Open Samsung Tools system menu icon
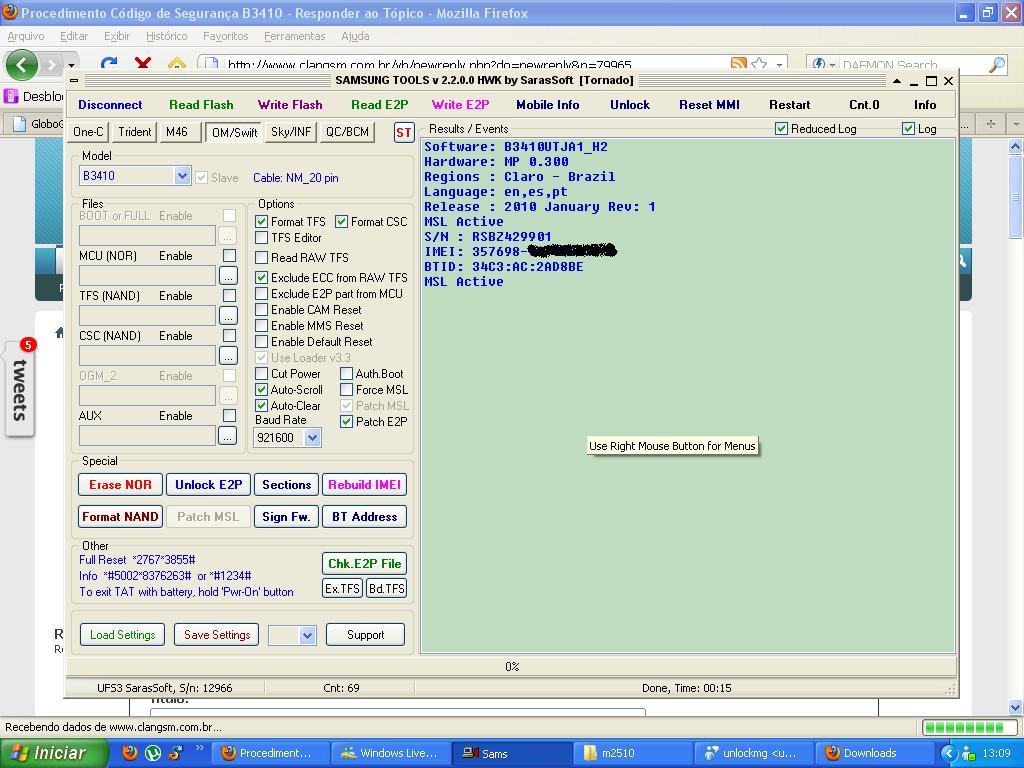This screenshot has width=1024, height=768. [74, 80]
